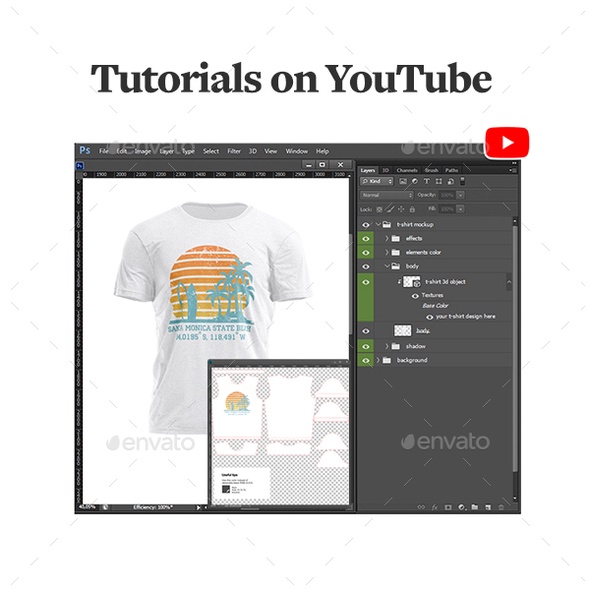Select the adjustment layer filter icon
This screenshot has height=590, width=590.
[x=414, y=181]
